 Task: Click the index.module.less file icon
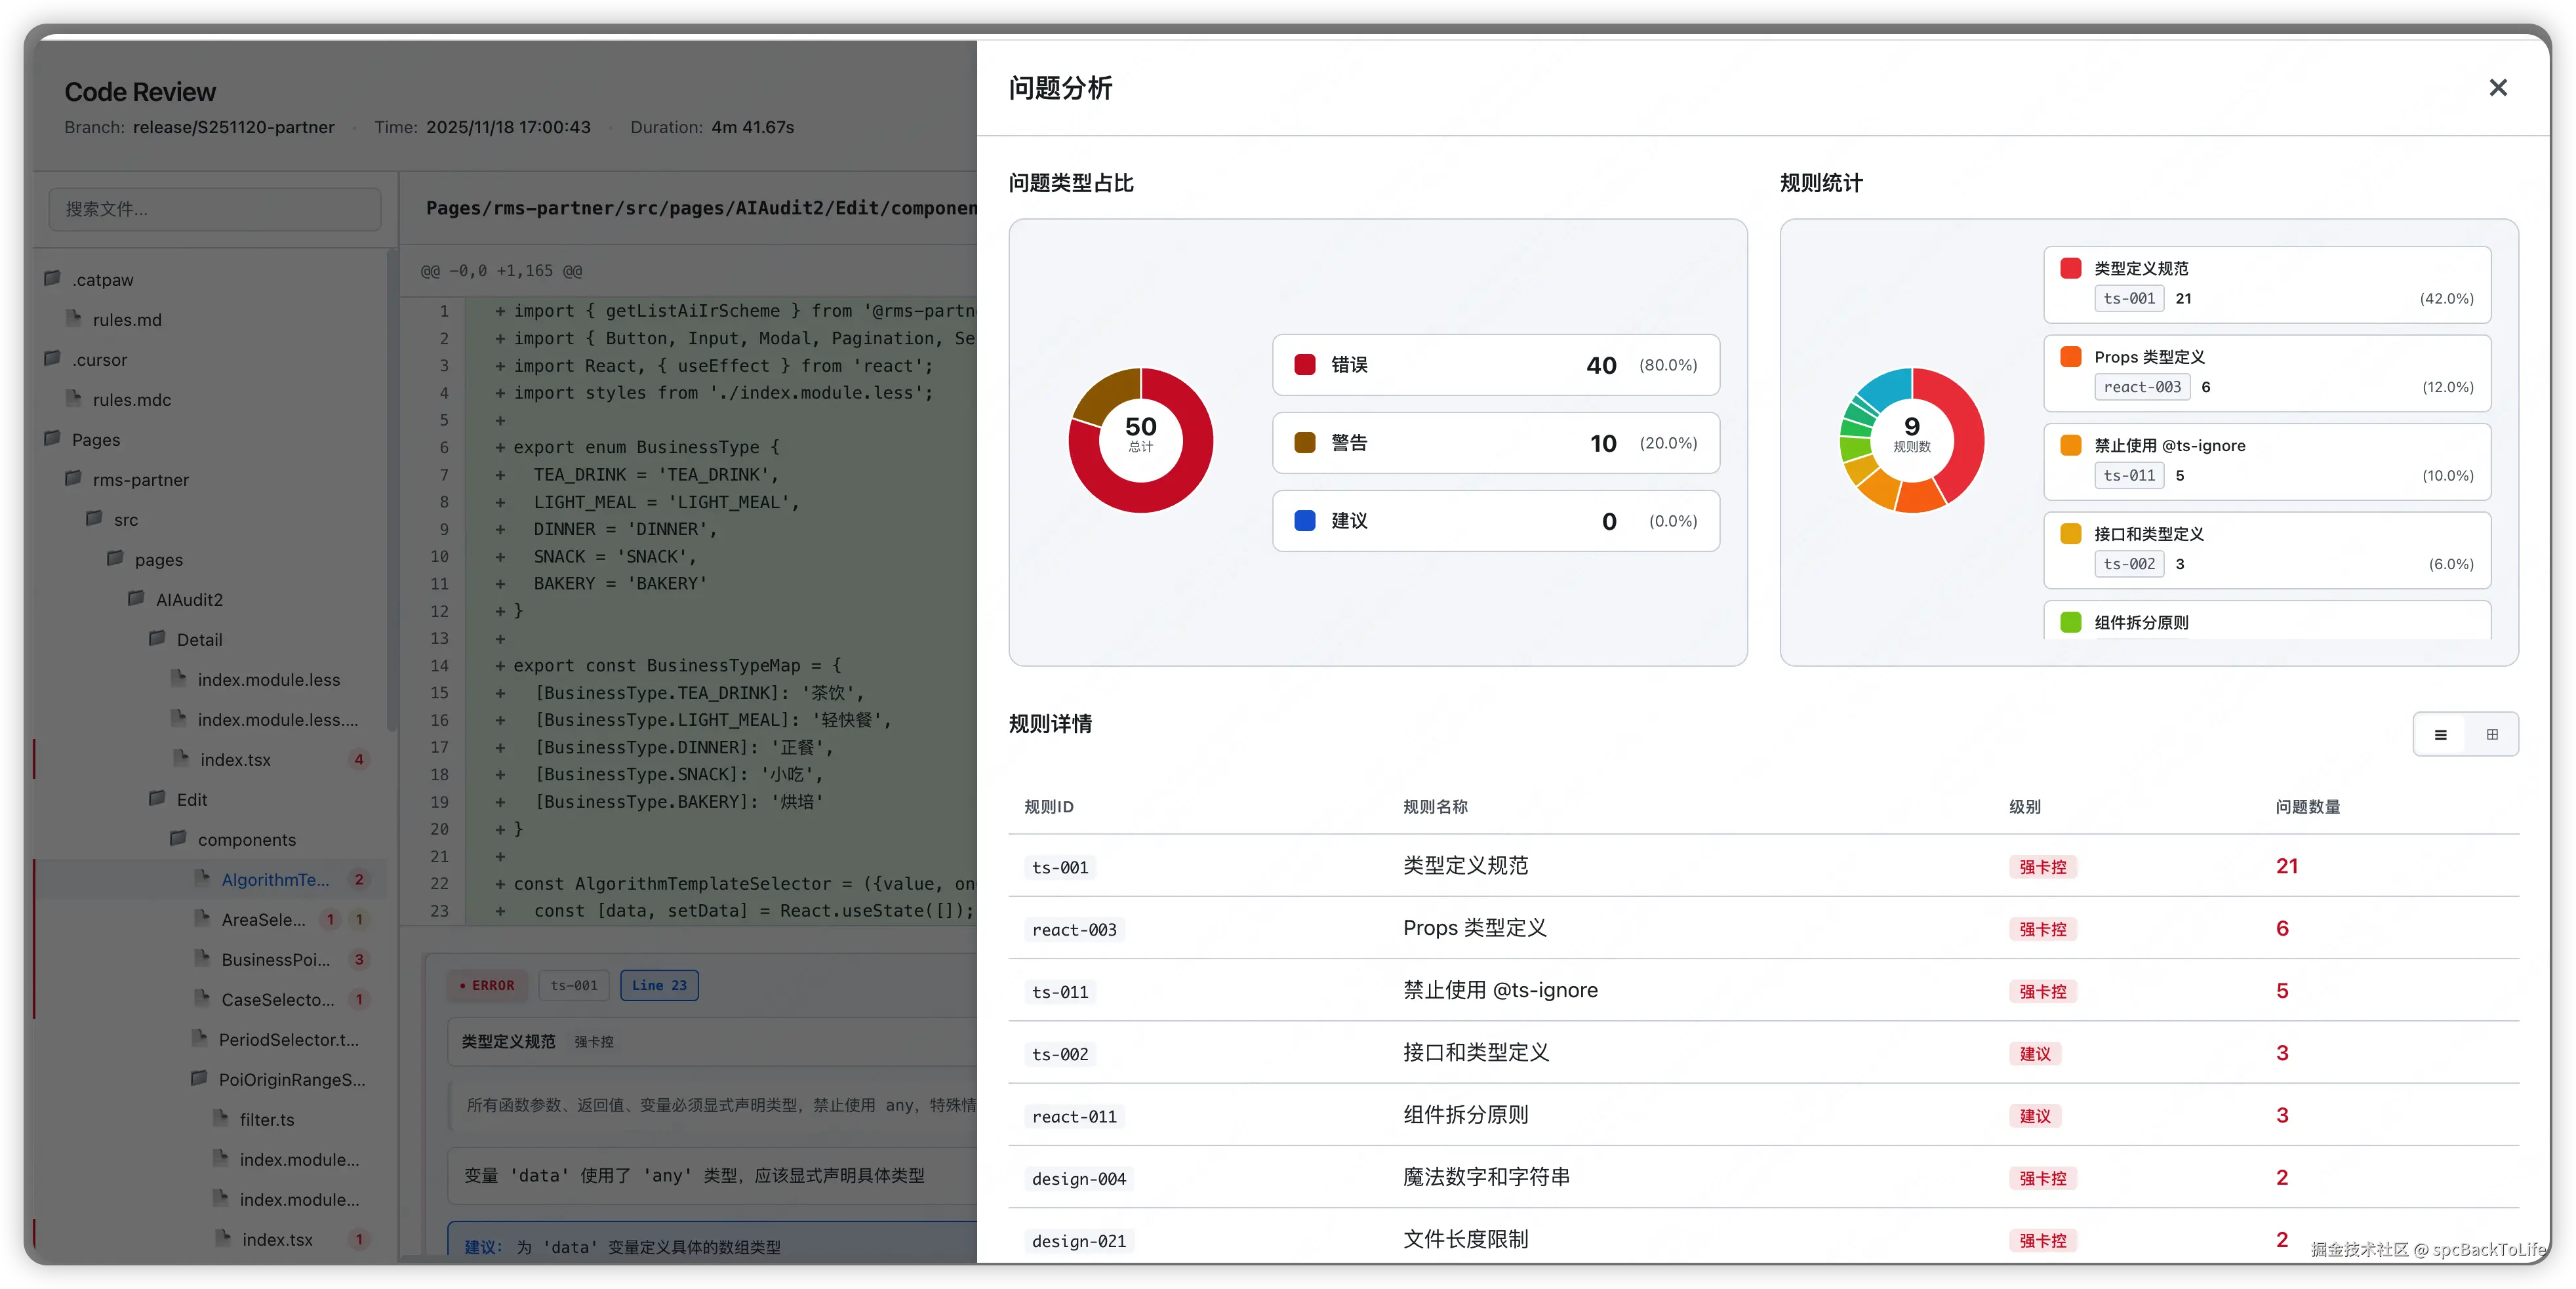tap(179, 679)
